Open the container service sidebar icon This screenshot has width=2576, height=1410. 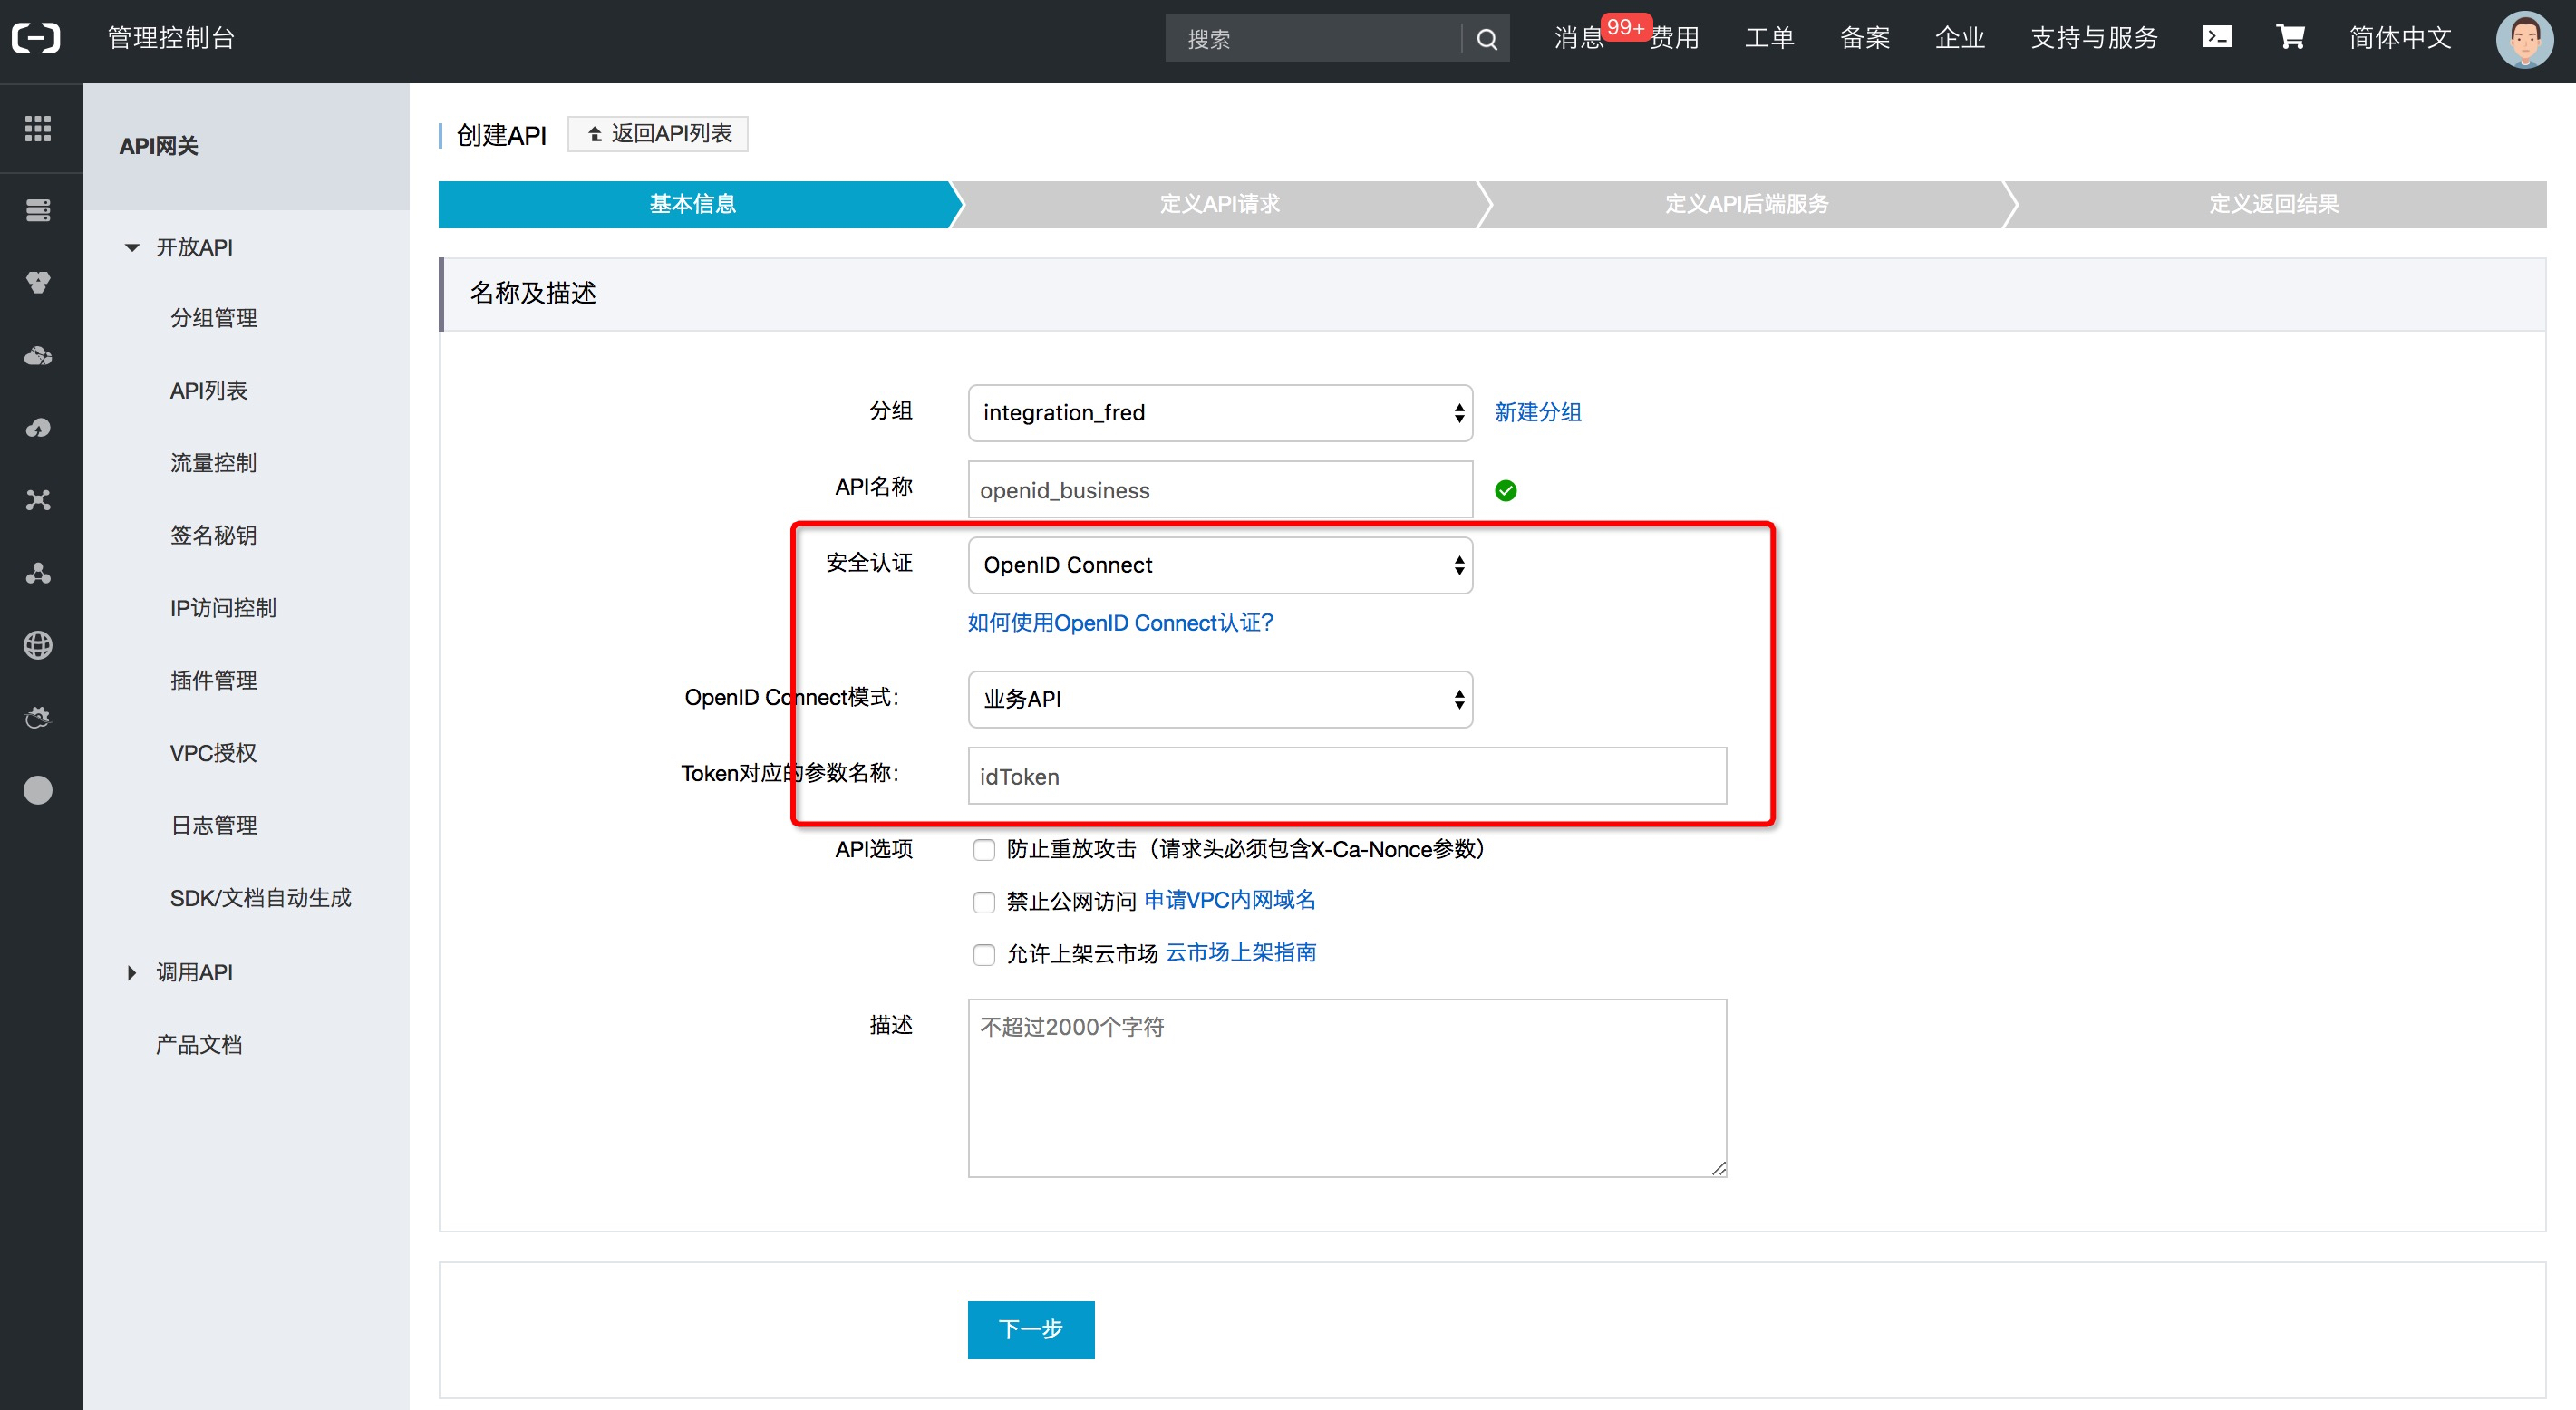(x=38, y=282)
